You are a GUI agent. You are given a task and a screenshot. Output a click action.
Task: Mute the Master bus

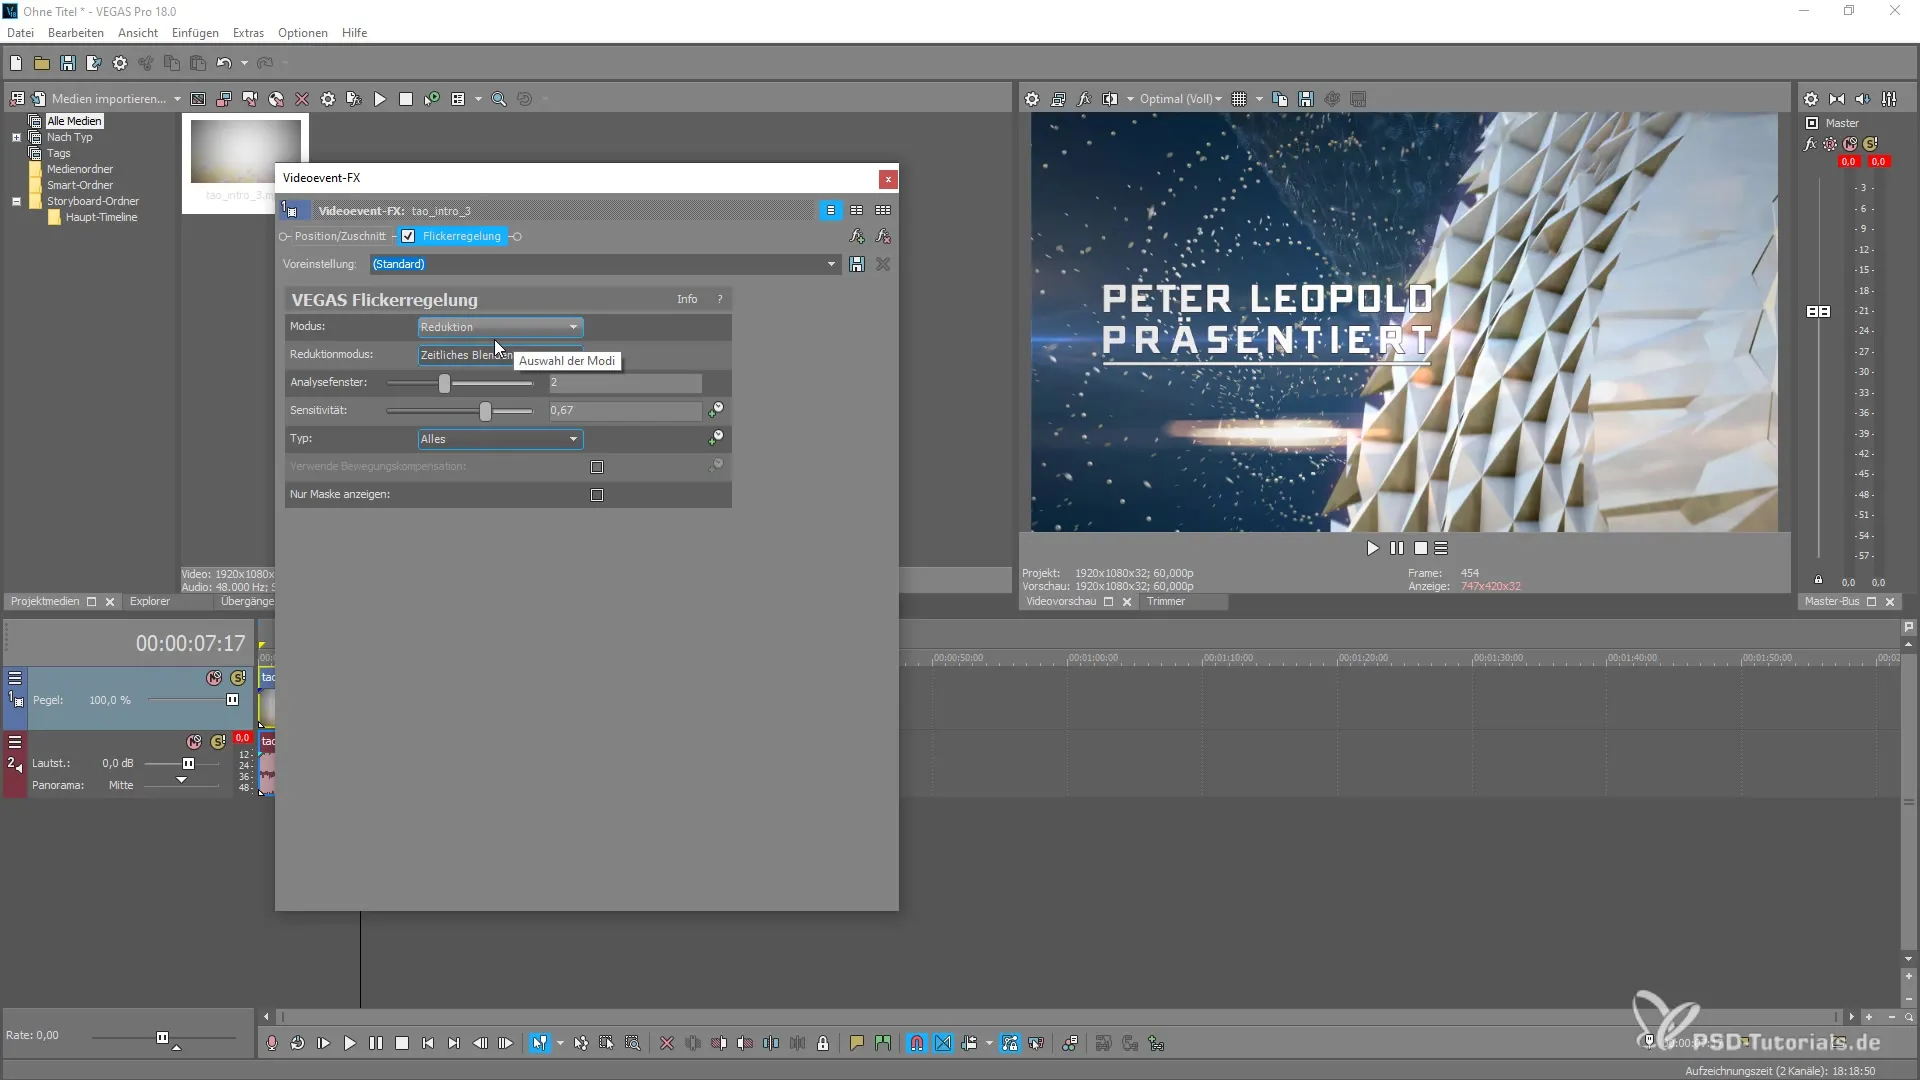point(1850,144)
